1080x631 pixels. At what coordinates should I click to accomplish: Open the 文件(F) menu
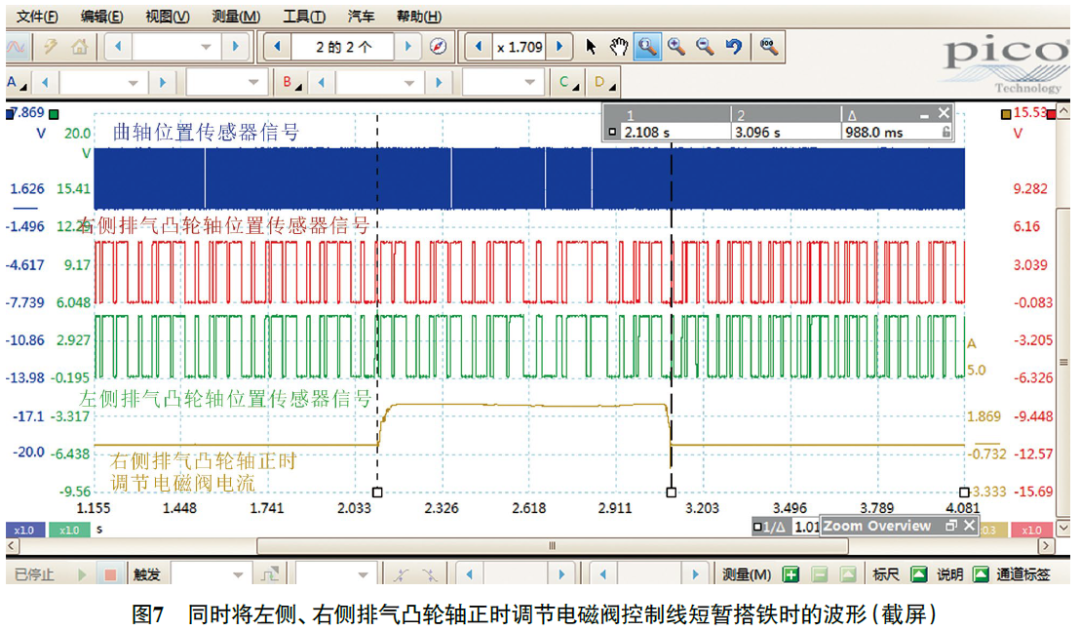coord(37,16)
